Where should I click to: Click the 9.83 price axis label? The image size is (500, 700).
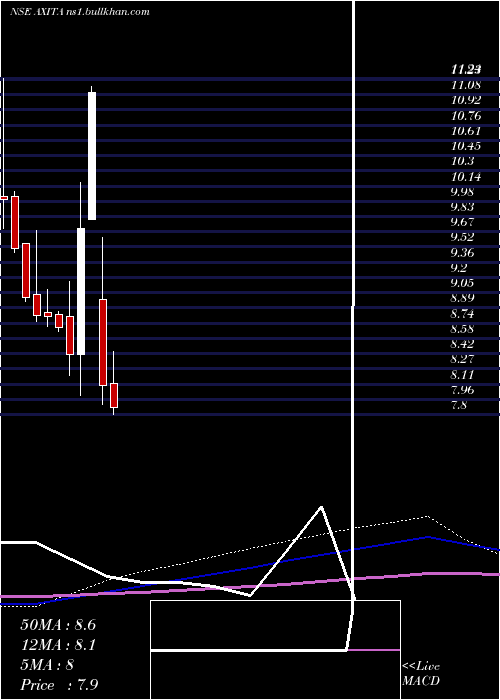(x=462, y=208)
